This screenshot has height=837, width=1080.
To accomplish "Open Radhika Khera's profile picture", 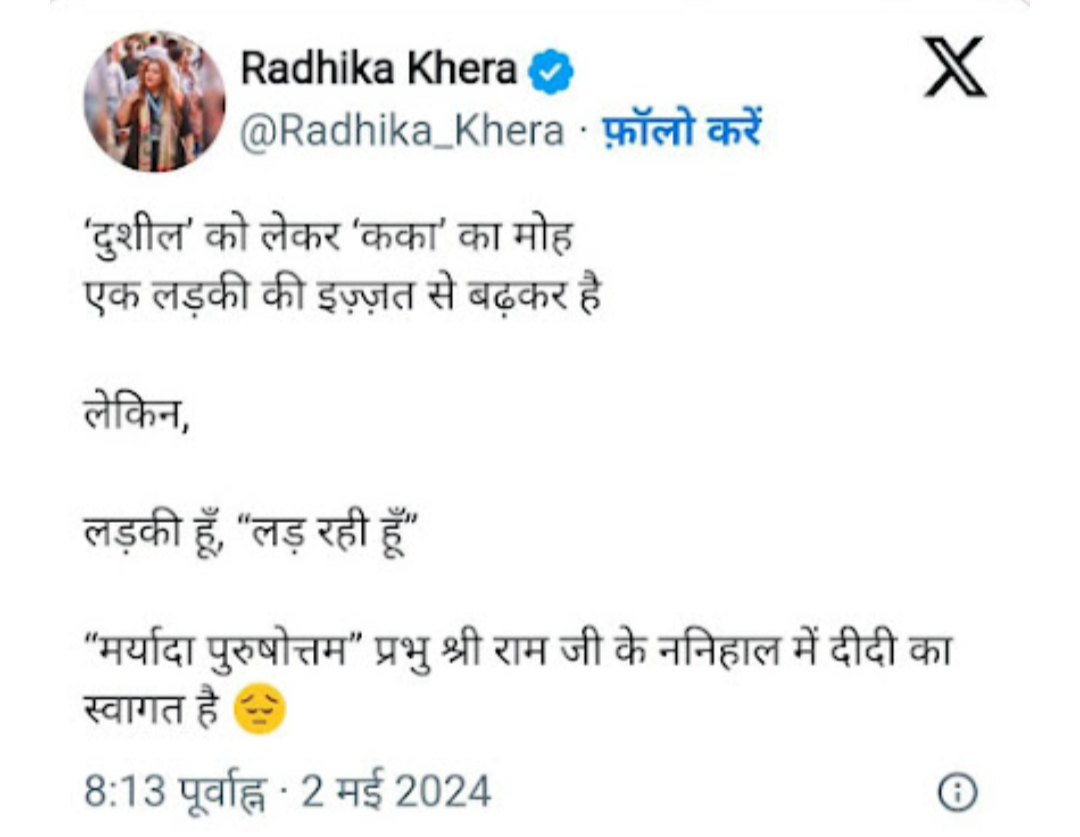I will [153, 100].
